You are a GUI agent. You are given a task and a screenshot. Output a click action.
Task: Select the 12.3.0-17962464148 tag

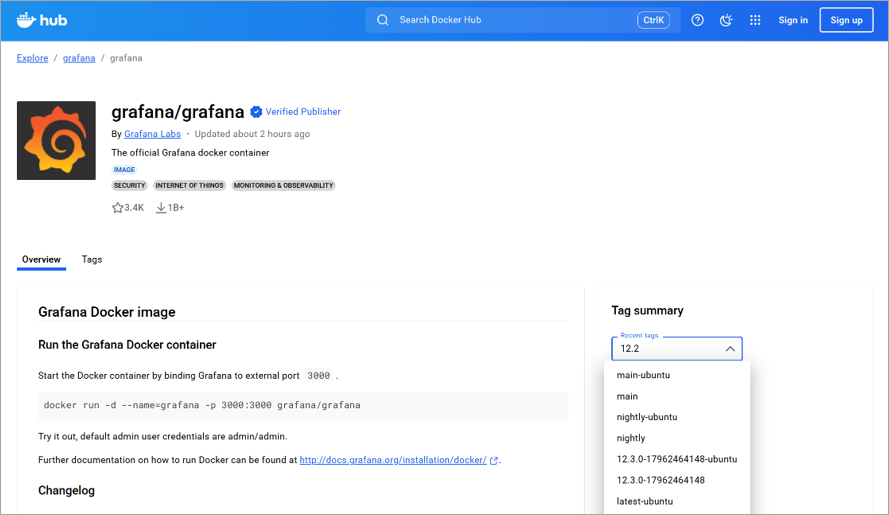660,480
